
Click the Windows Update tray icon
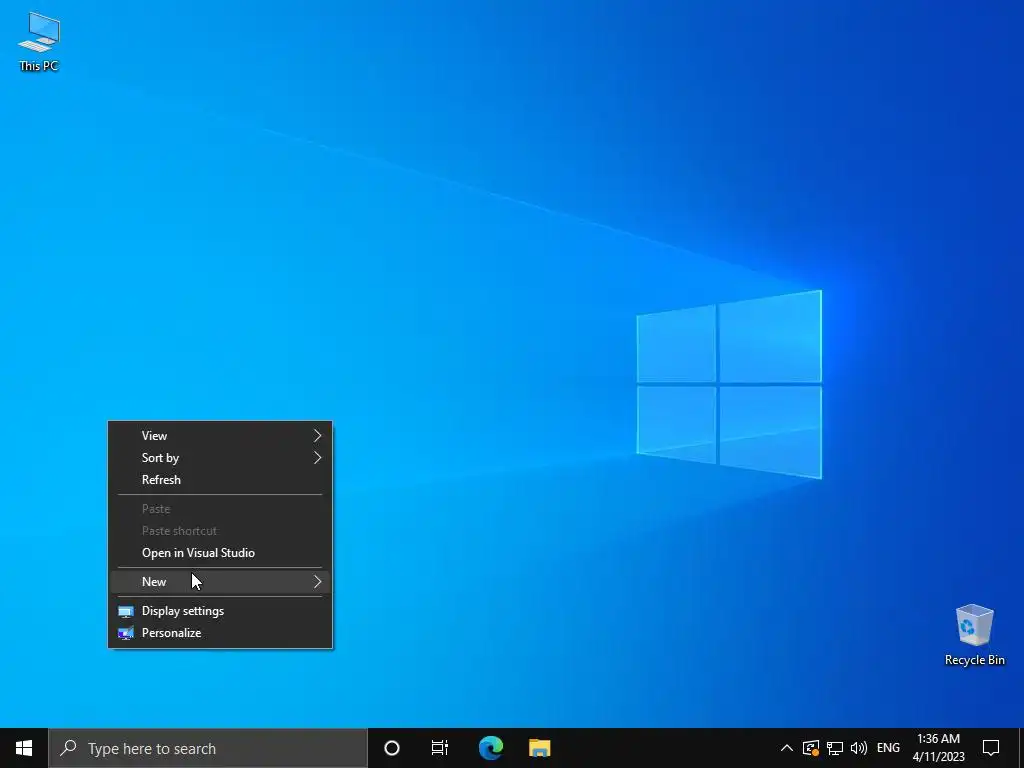click(x=810, y=748)
